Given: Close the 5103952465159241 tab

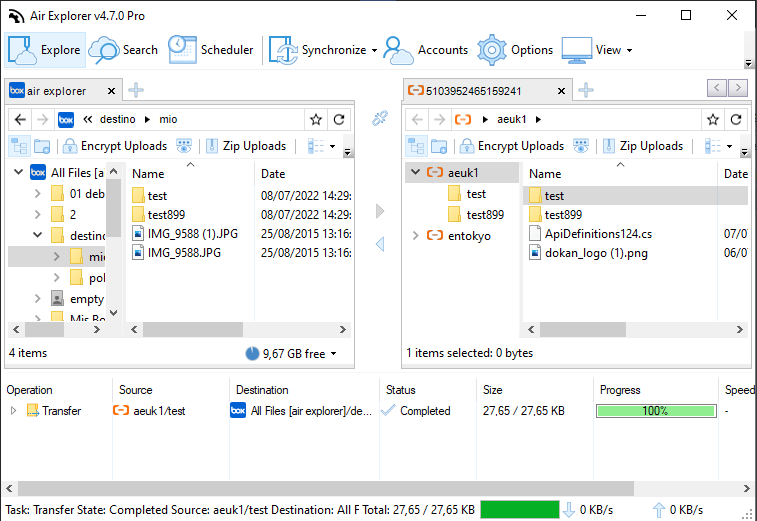Looking at the screenshot, I should (x=561, y=91).
